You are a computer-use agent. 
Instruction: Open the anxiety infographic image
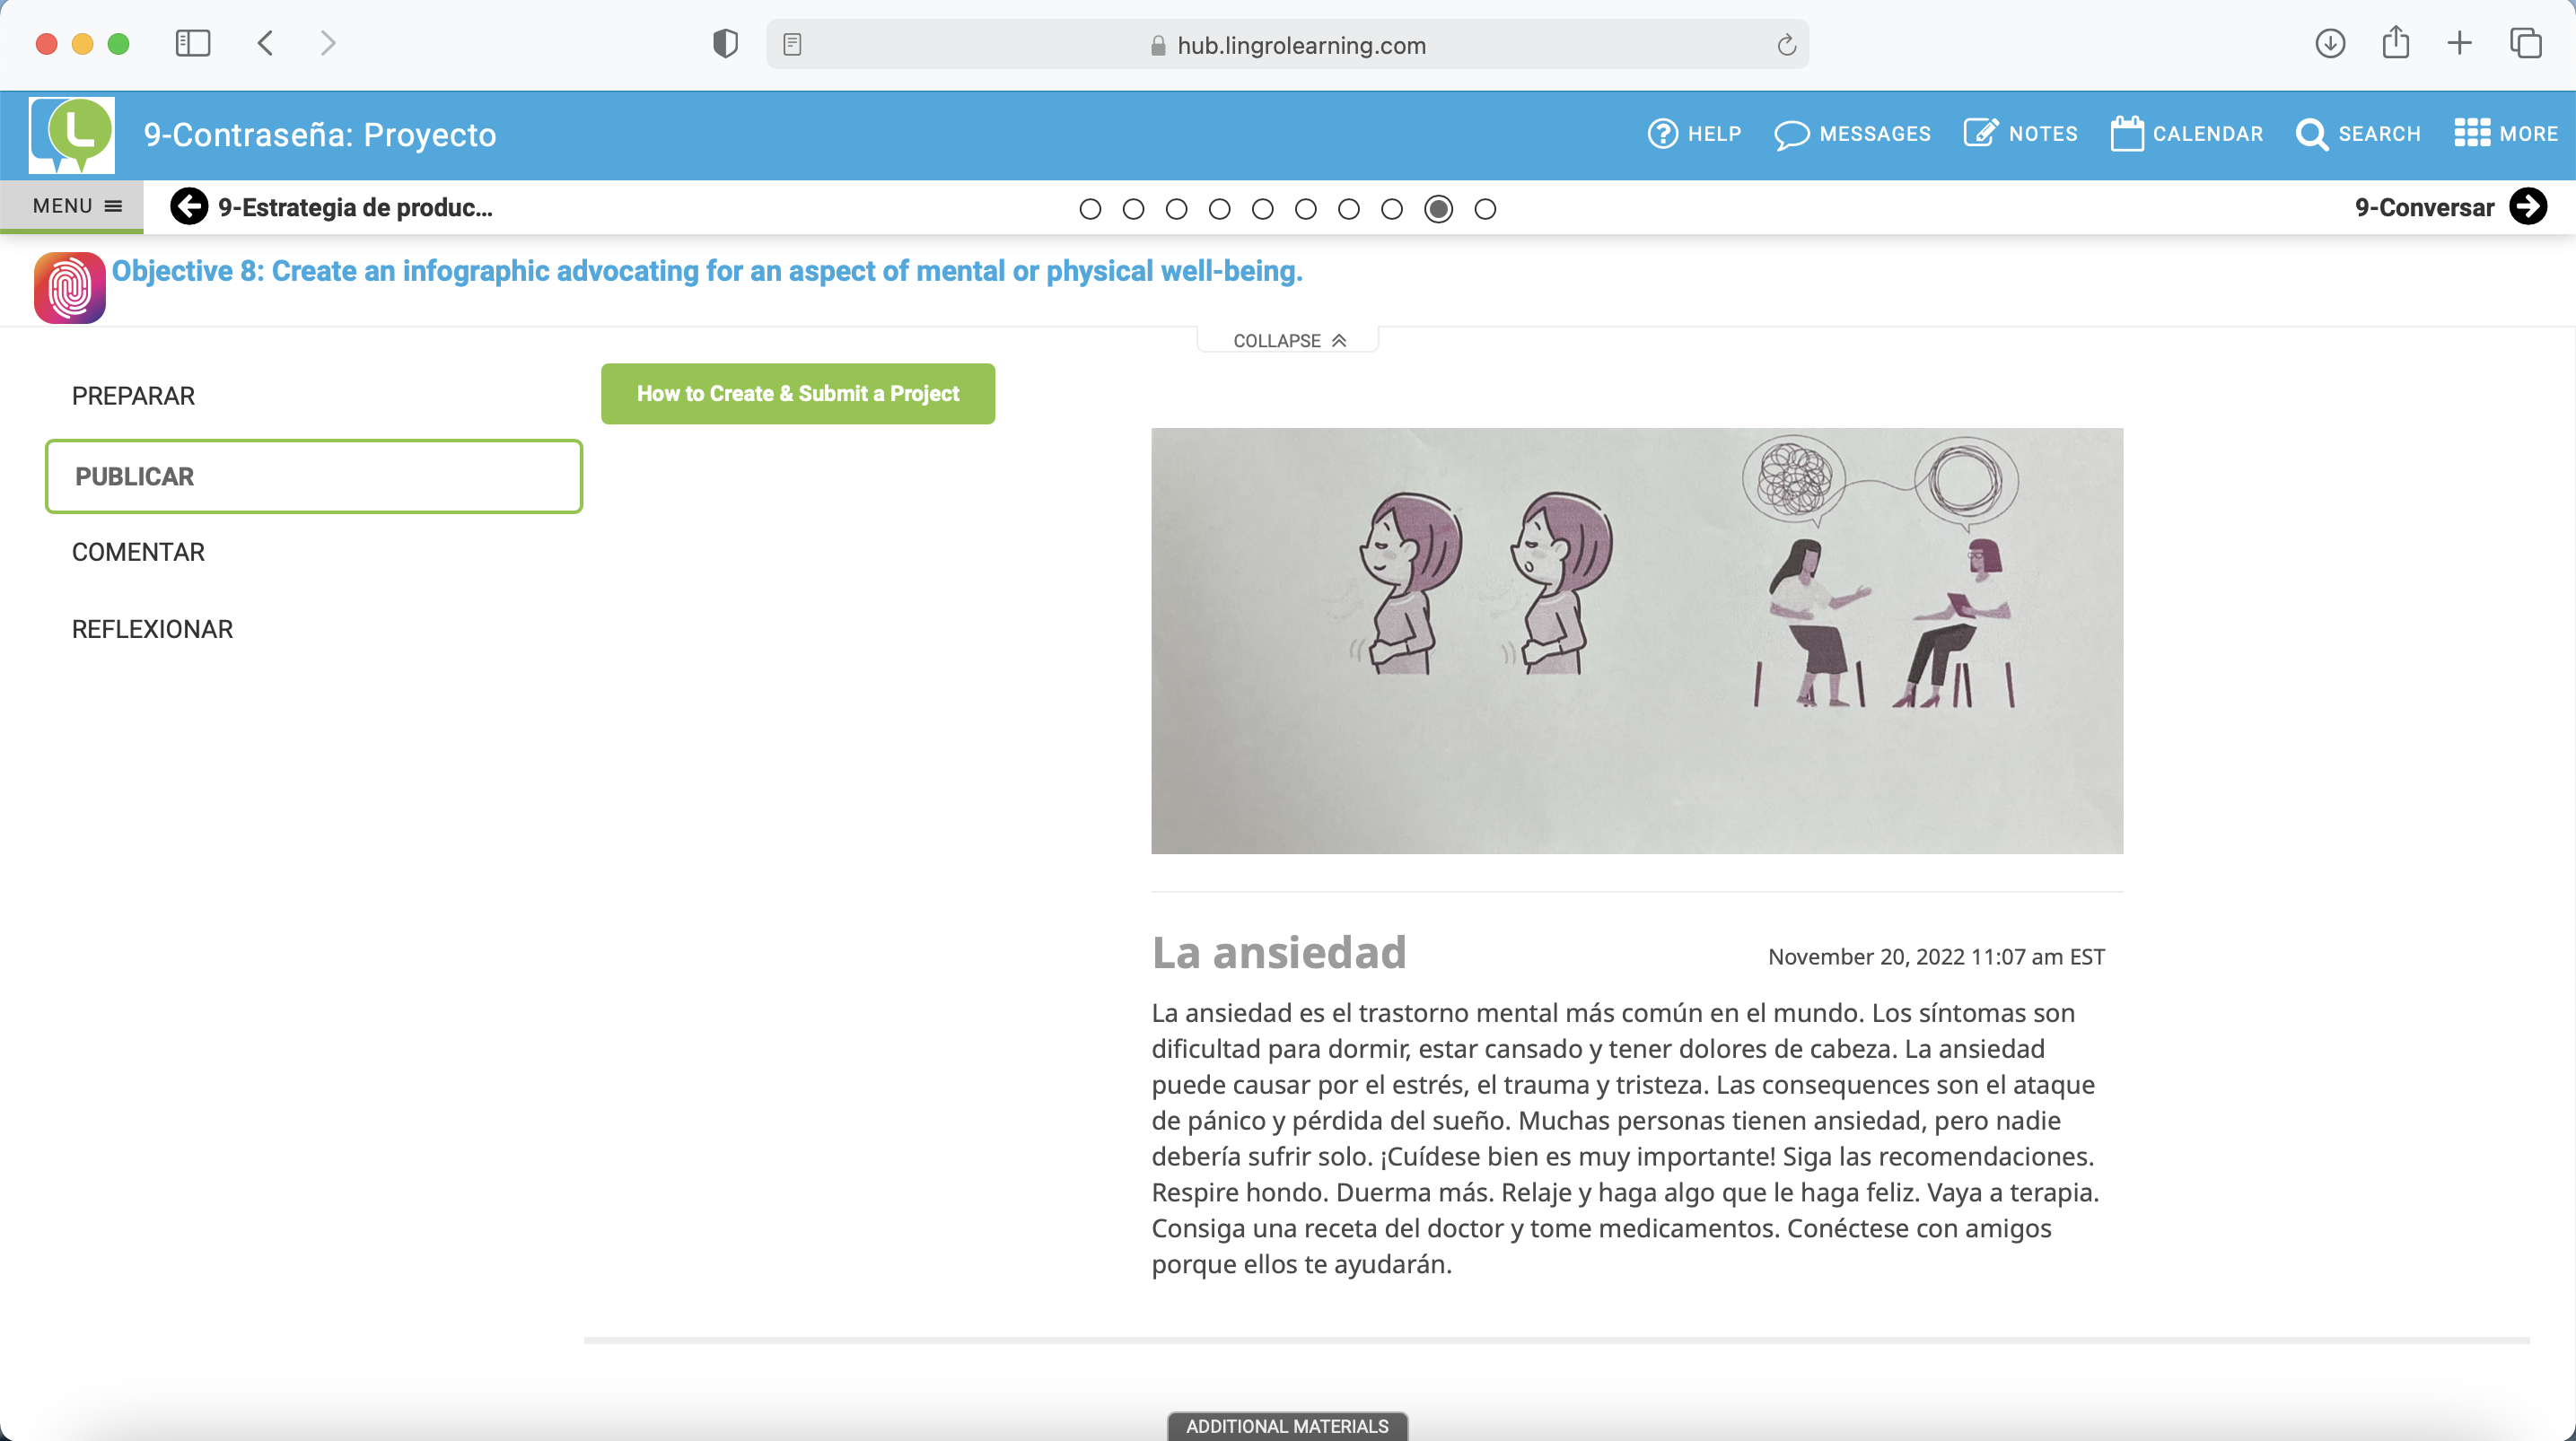[1637, 641]
